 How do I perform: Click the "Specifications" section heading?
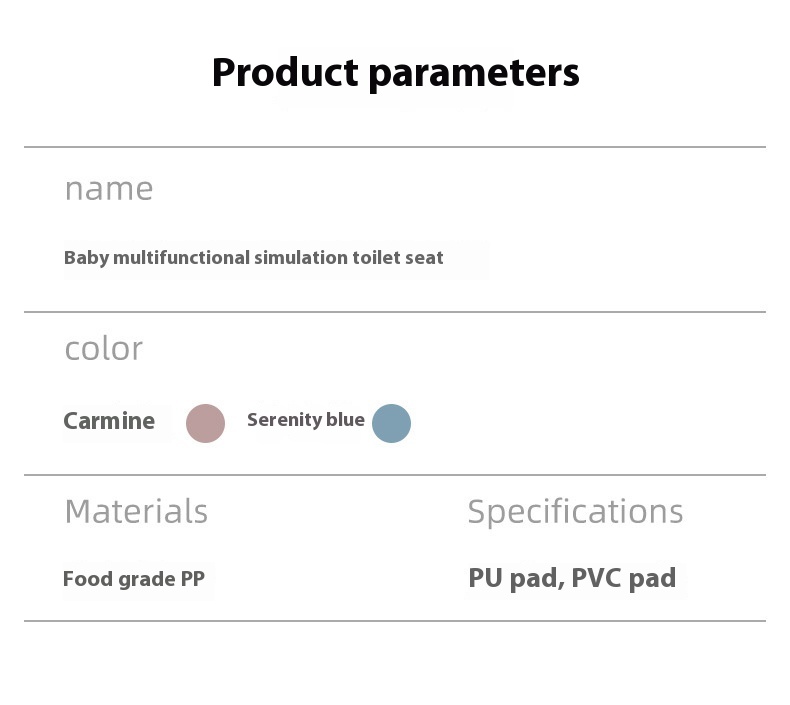(575, 511)
